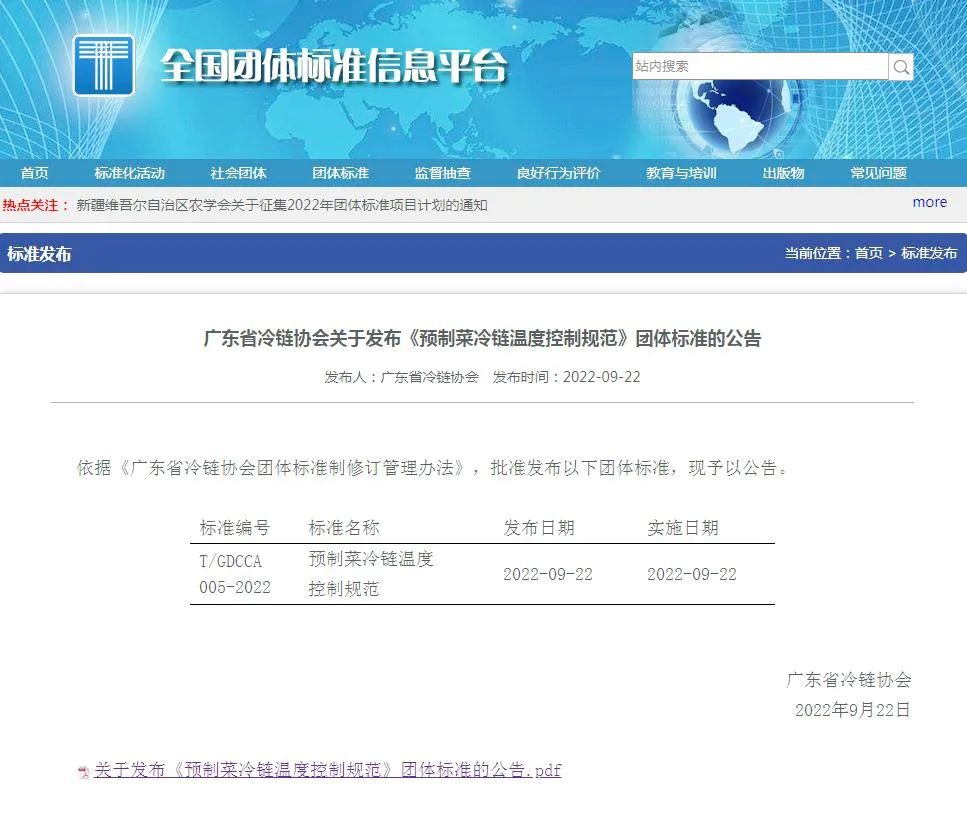This screenshot has width=967, height=813.
Task: Click the 2022-09-22 date under 实施日期
Action: [692, 575]
